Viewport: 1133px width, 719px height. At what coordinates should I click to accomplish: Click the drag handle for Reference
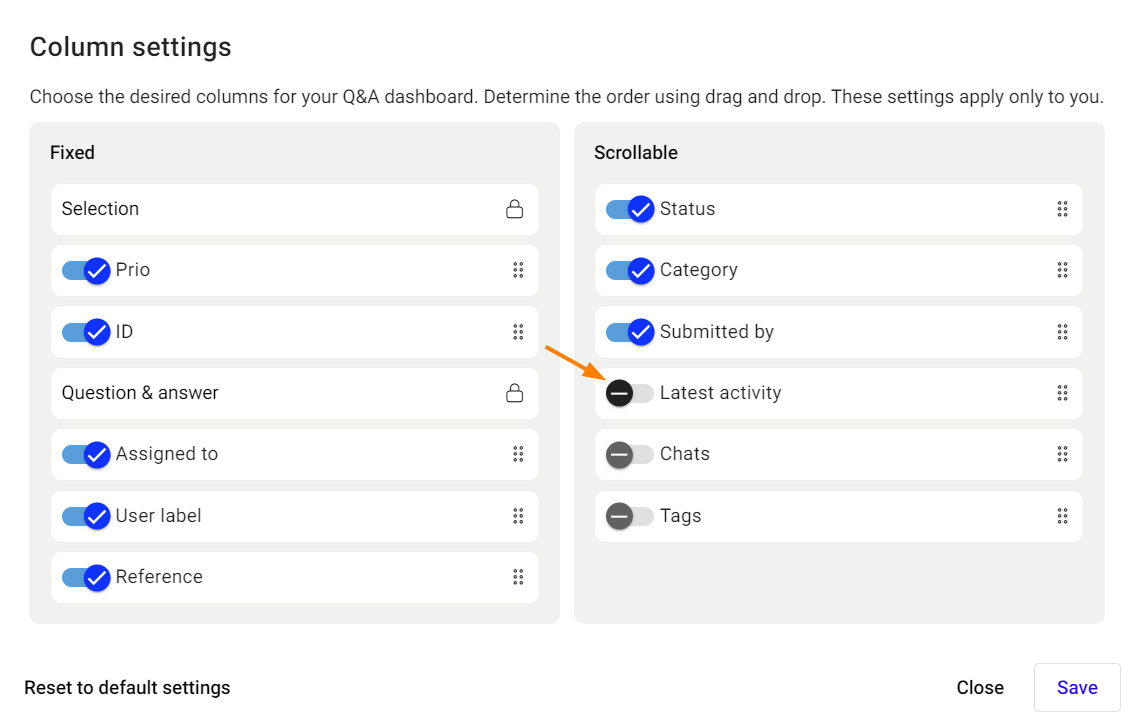(518, 577)
